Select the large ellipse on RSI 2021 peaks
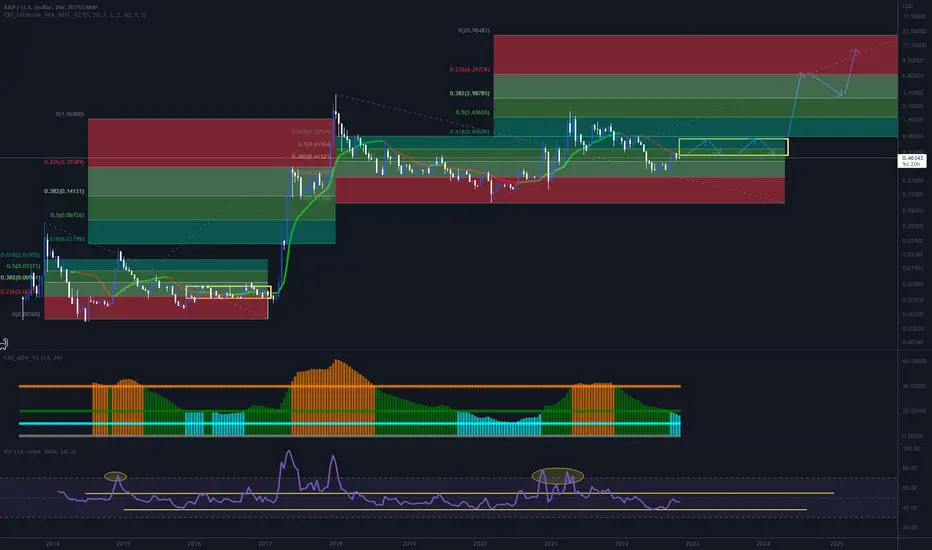 tap(558, 476)
